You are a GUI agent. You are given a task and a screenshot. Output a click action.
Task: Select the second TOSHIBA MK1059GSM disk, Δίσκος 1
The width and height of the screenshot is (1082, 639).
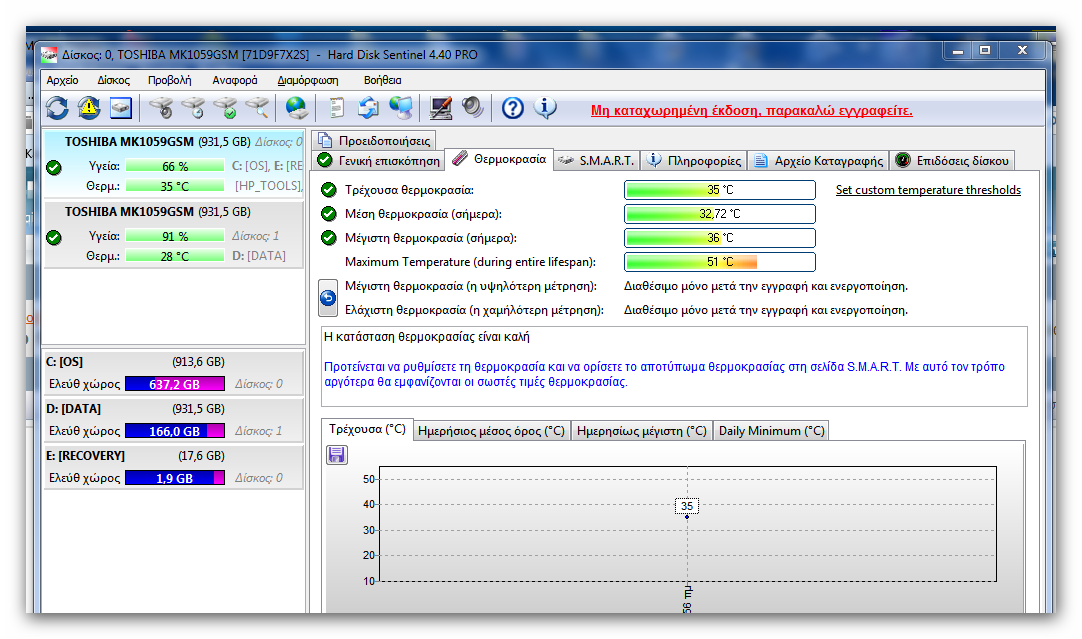pos(174,234)
